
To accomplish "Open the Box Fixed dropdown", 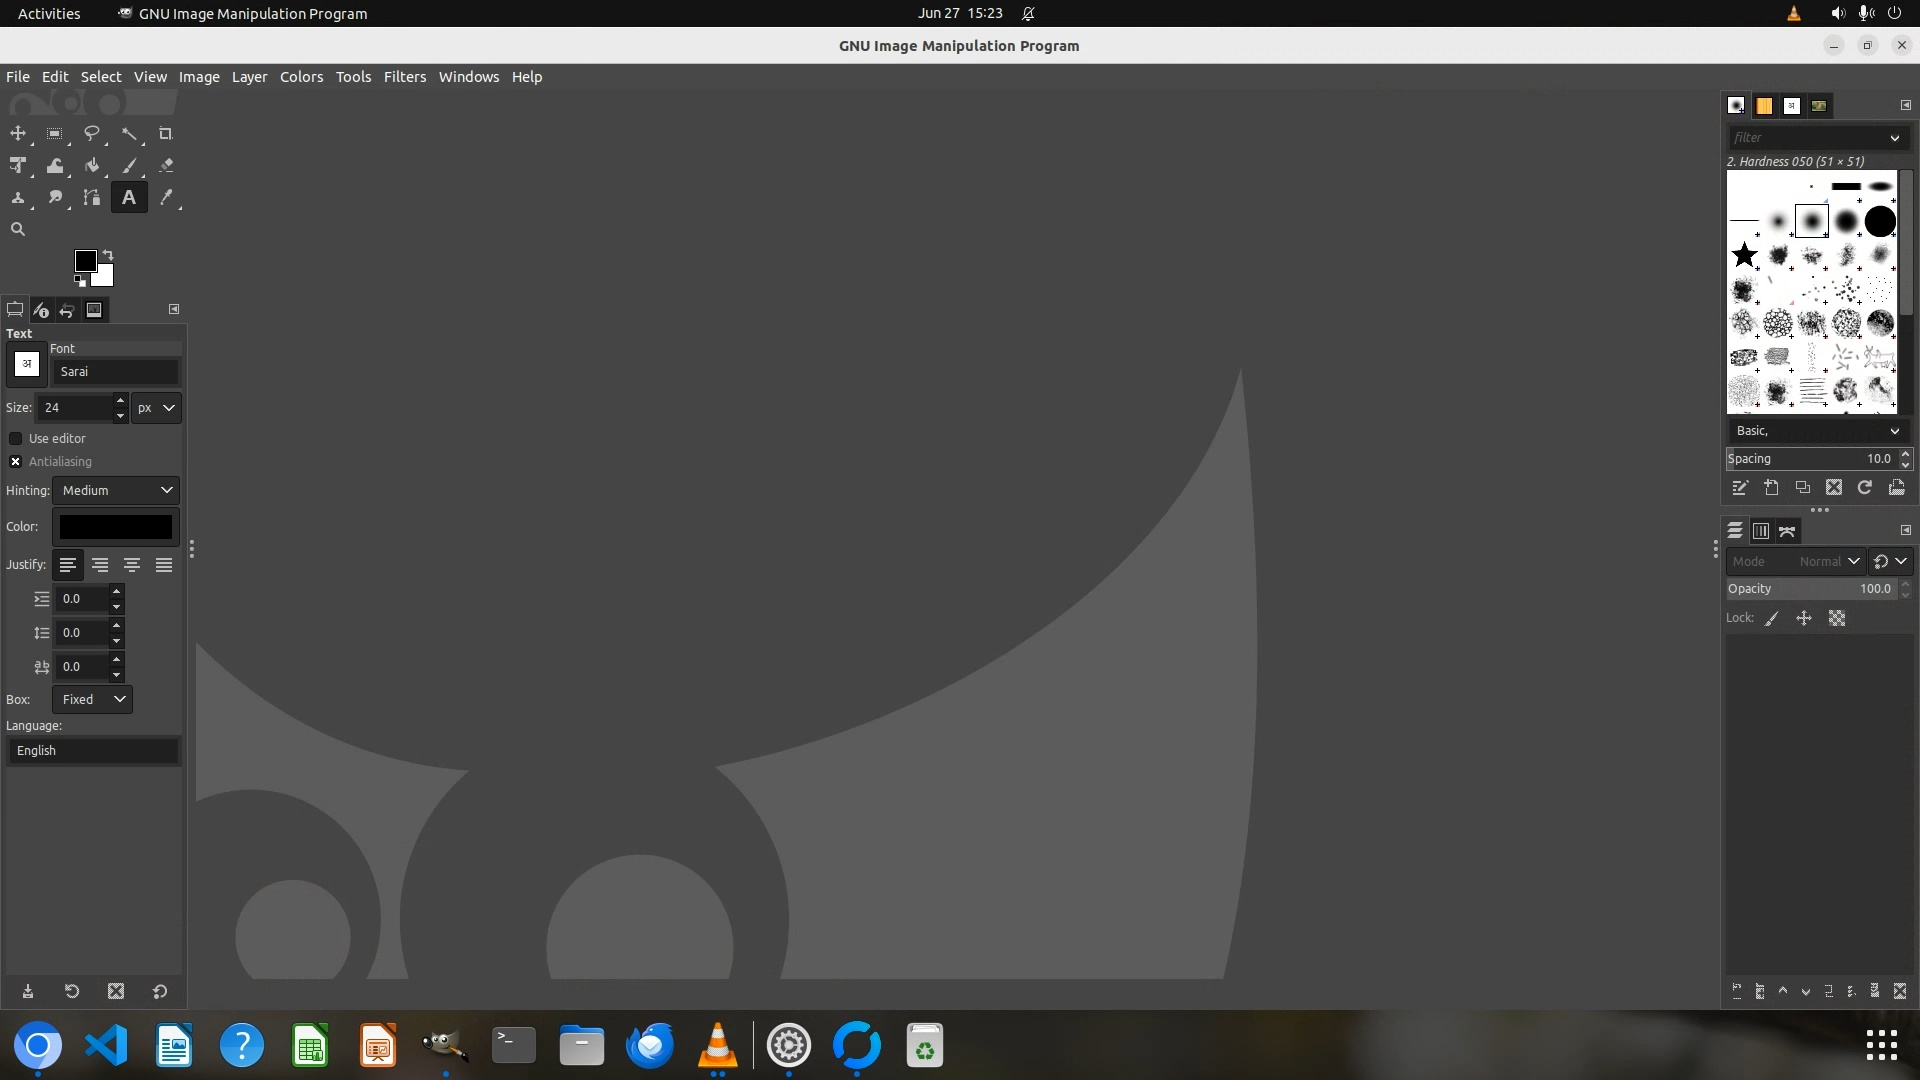I will click(x=93, y=700).
